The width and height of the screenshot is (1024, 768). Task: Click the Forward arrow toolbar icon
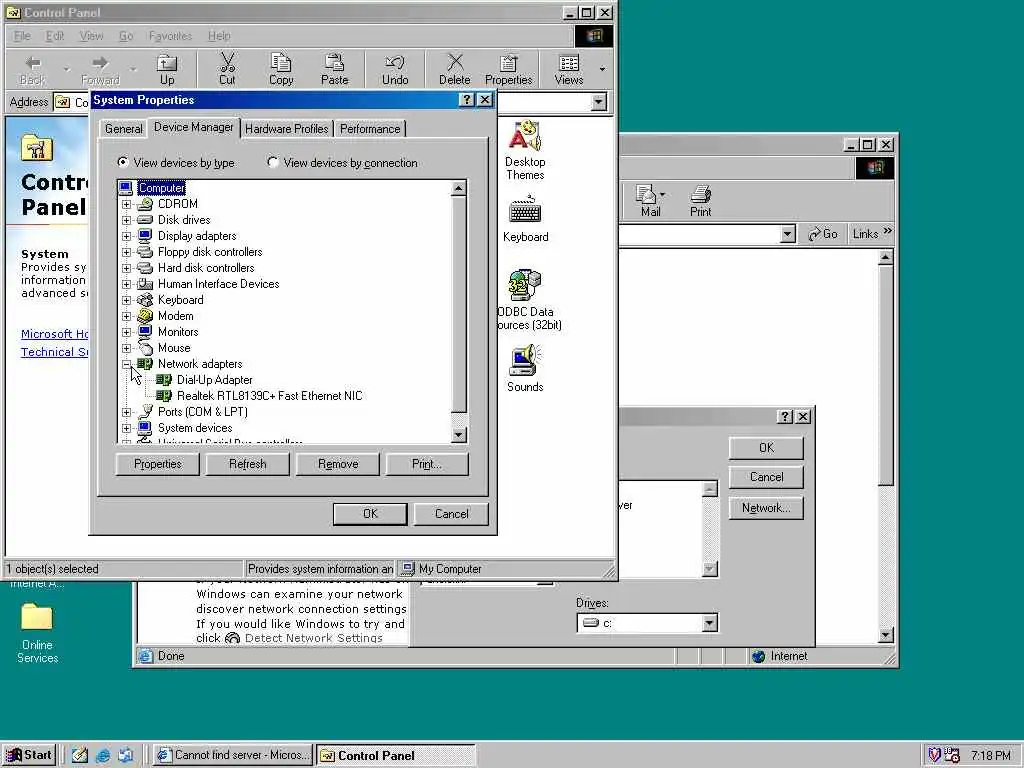[x=100, y=69]
